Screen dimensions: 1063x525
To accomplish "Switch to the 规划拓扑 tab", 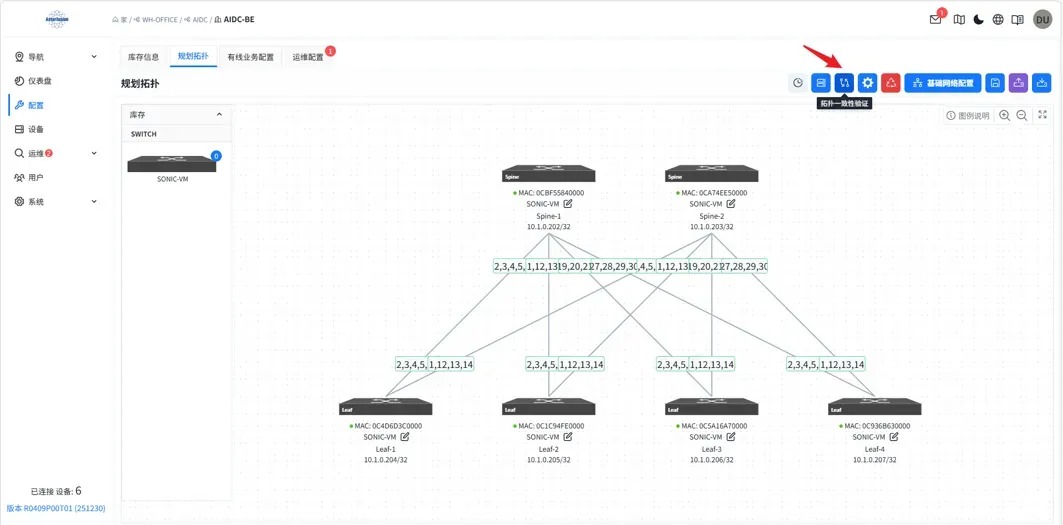I will click(x=193, y=56).
